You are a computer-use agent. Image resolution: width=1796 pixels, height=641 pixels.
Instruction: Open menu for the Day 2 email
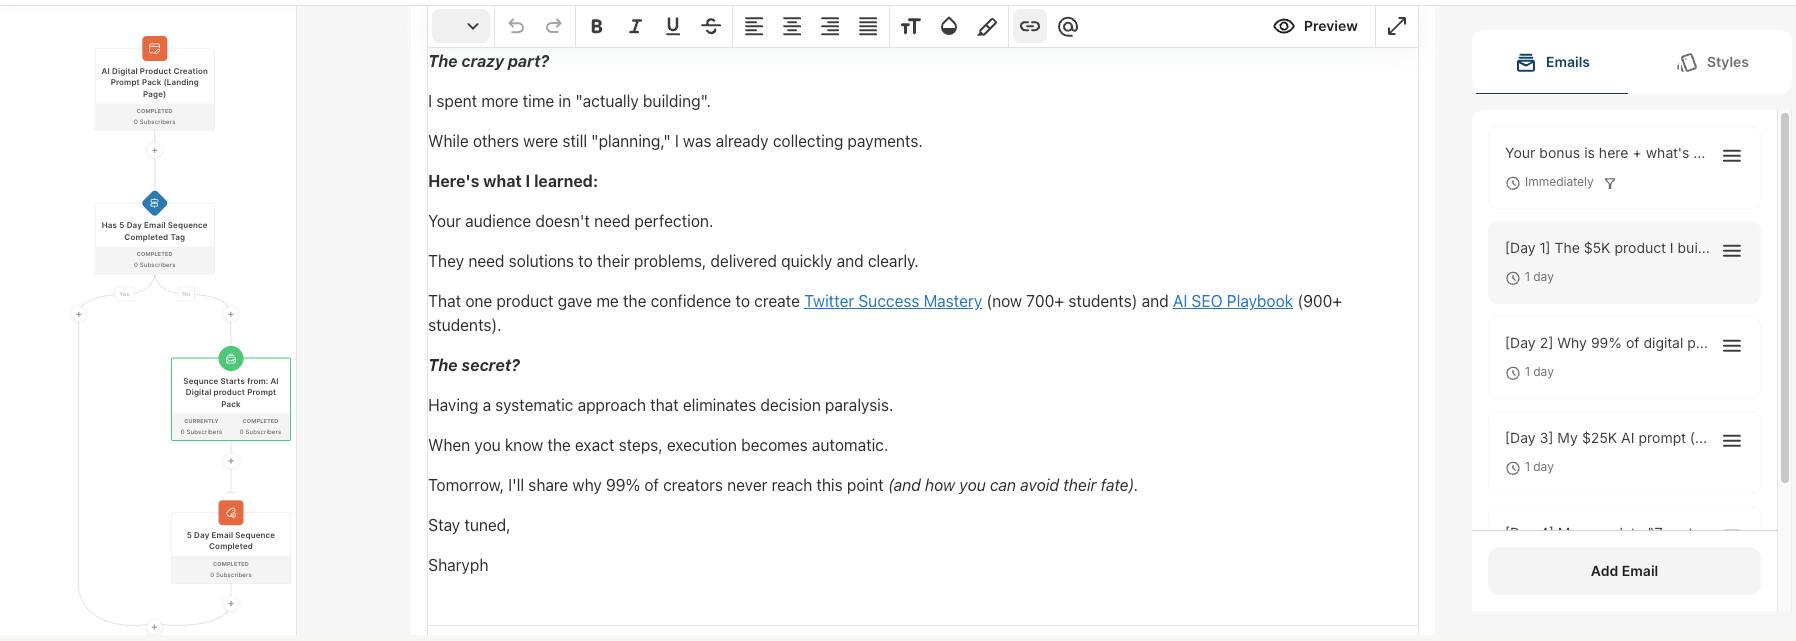coord(1732,346)
